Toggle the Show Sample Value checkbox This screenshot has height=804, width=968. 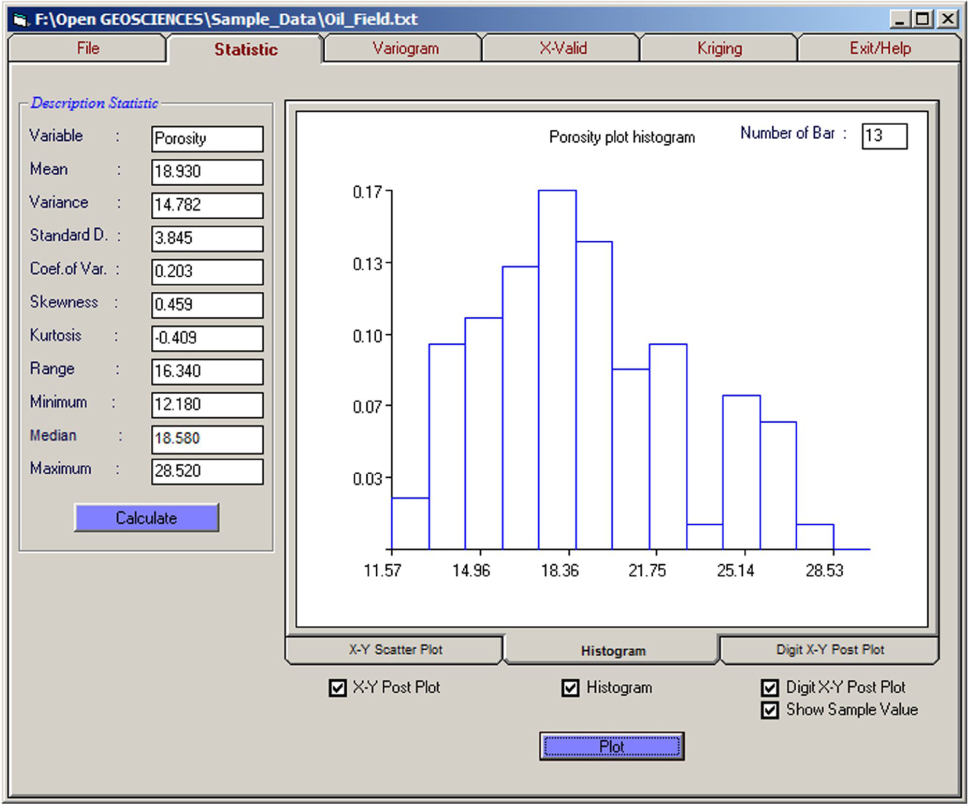[770, 710]
